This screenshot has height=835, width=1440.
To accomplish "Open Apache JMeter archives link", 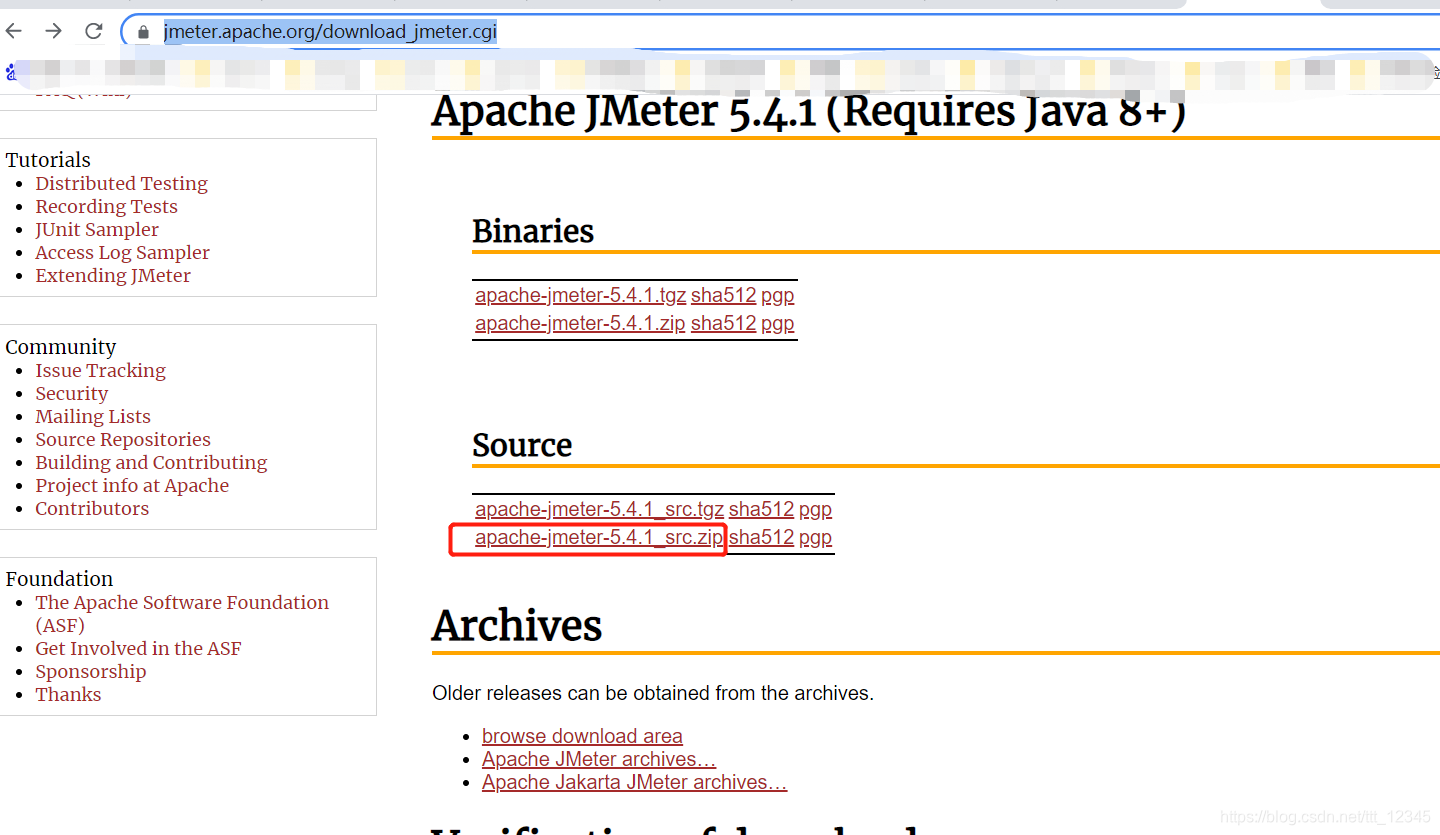I will 599,759.
